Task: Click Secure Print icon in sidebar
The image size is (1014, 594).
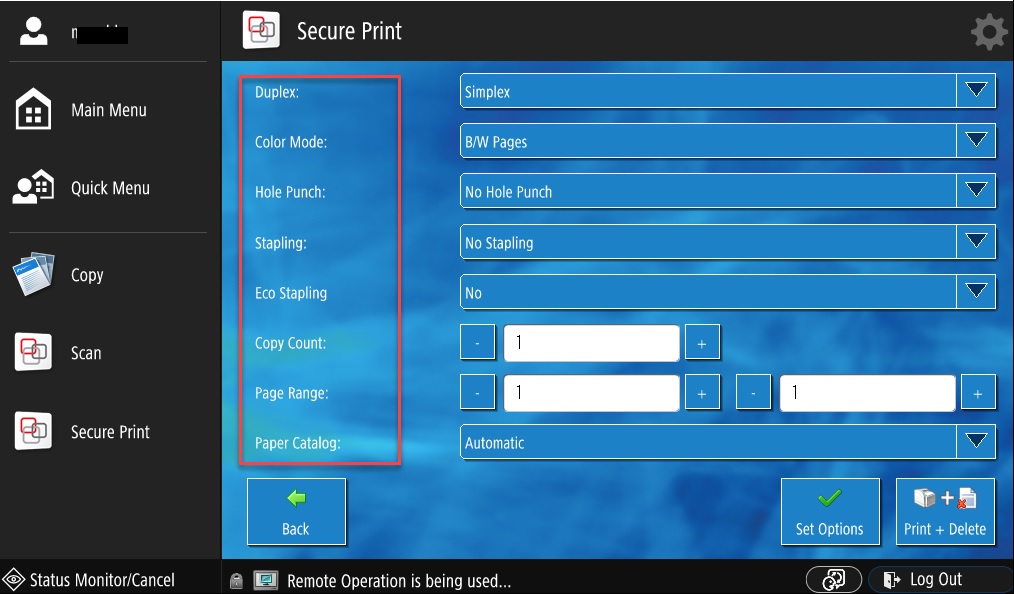Action: 33,431
